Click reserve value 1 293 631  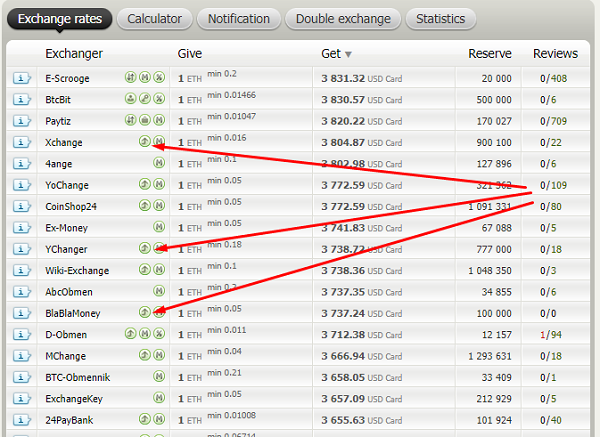(x=490, y=356)
